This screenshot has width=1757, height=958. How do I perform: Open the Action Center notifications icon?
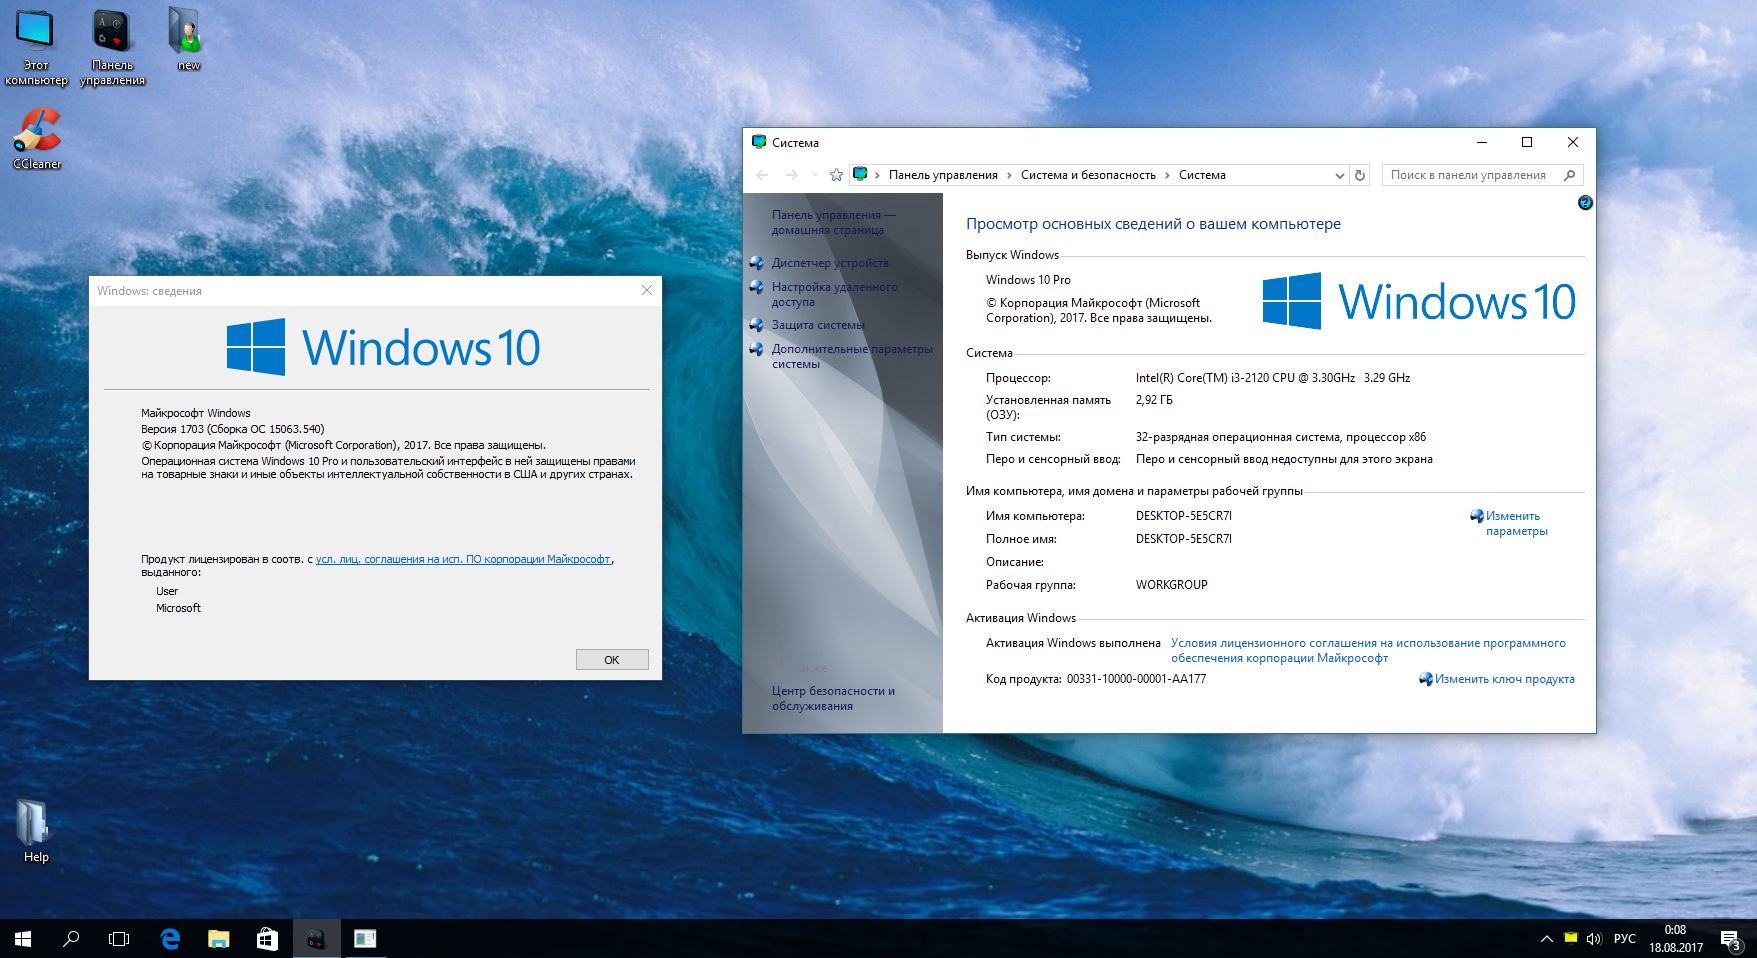[x=1730, y=939]
